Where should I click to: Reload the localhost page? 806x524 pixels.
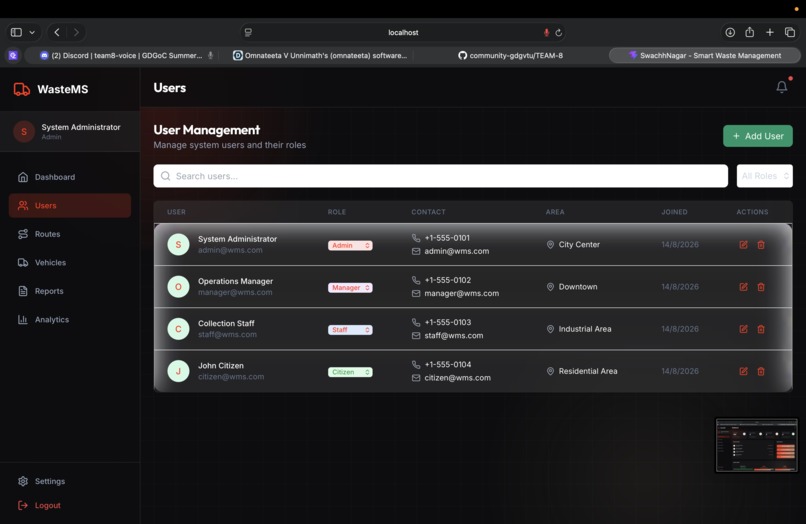pyautogui.click(x=559, y=32)
